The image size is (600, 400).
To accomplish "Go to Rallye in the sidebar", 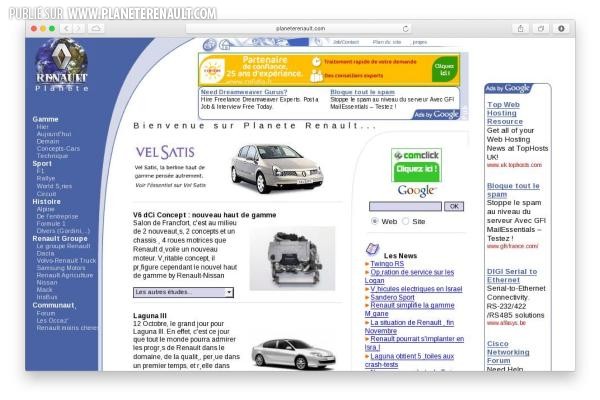I will point(46,179).
